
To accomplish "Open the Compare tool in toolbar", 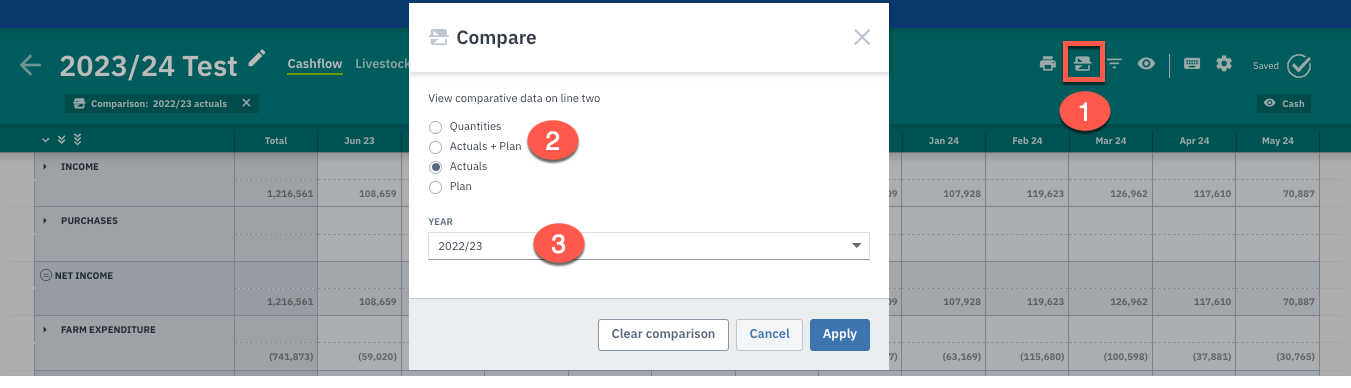I will (x=1082, y=64).
